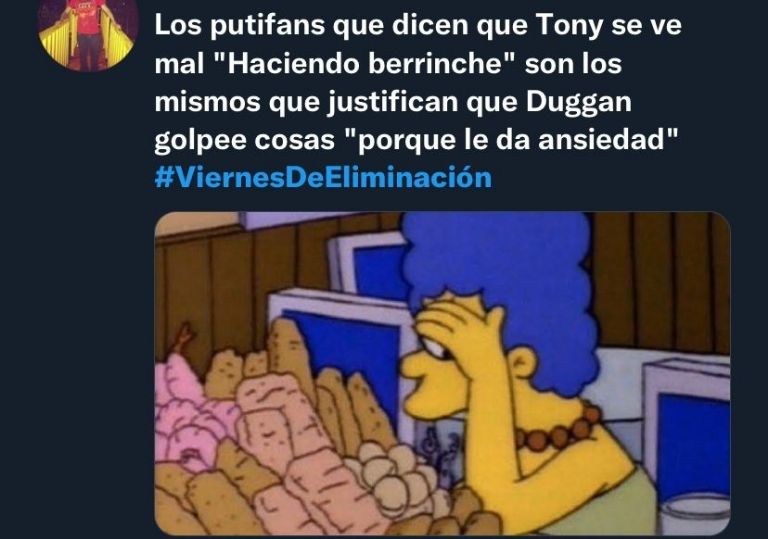Open the #ViernesDeEliminación hashtag link
The height and width of the screenshot is (539, 768).
point(323,177)
